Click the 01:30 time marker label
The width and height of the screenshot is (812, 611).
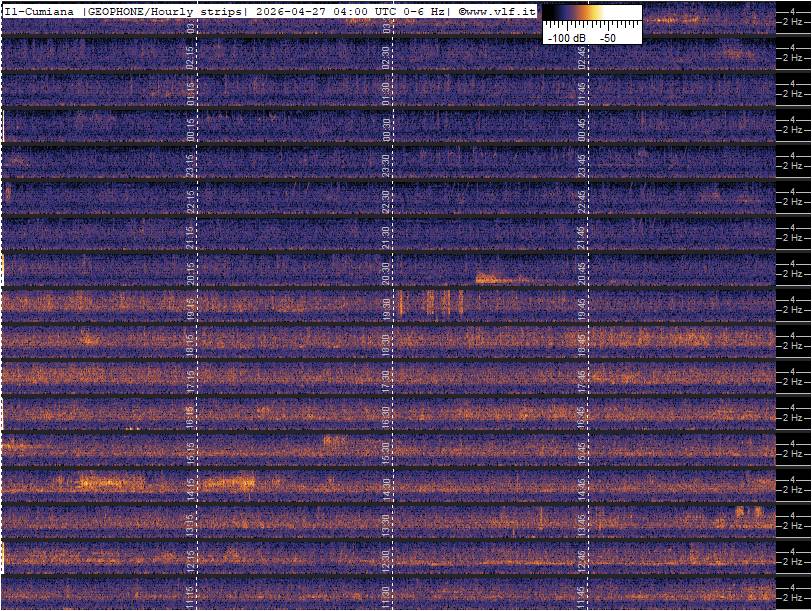(x=386, y=93)
